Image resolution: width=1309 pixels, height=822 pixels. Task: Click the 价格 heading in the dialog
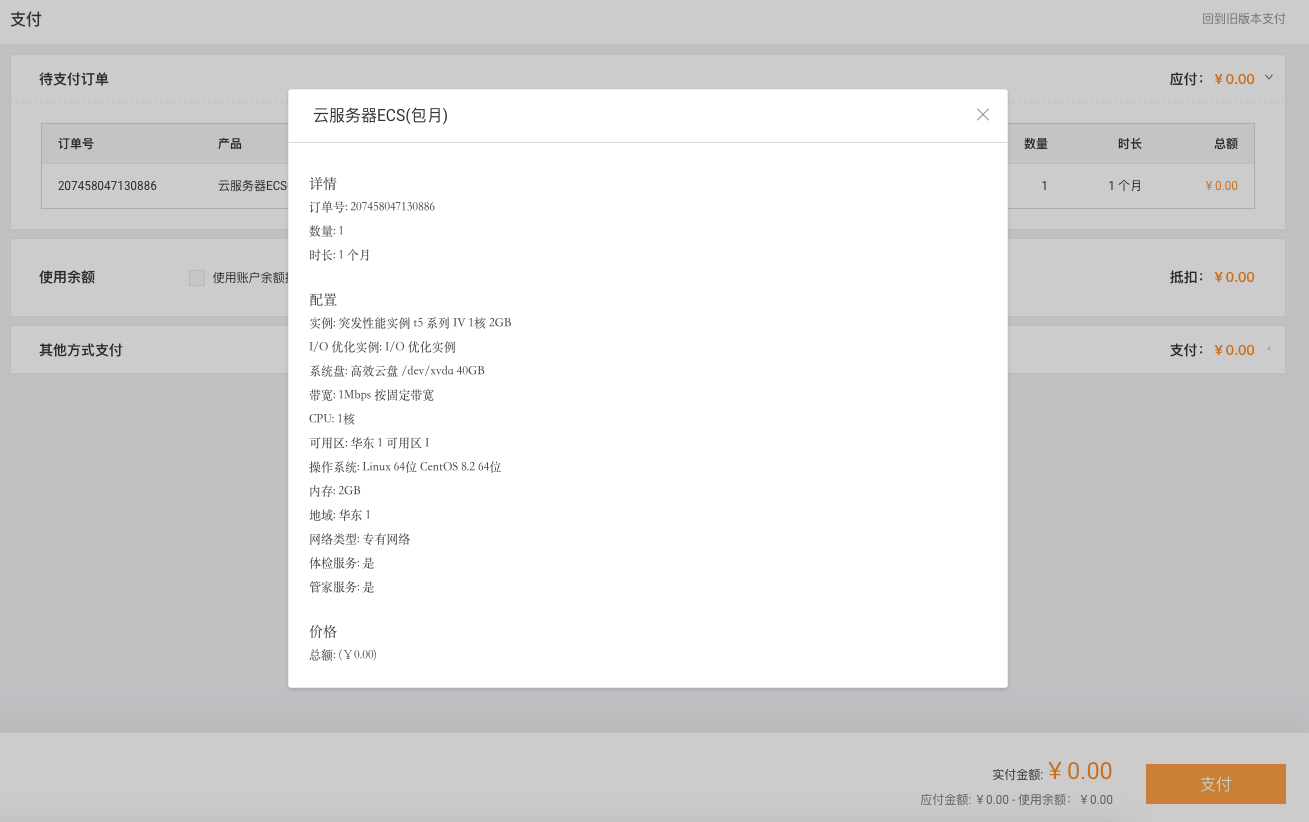[x=323, y=632]
